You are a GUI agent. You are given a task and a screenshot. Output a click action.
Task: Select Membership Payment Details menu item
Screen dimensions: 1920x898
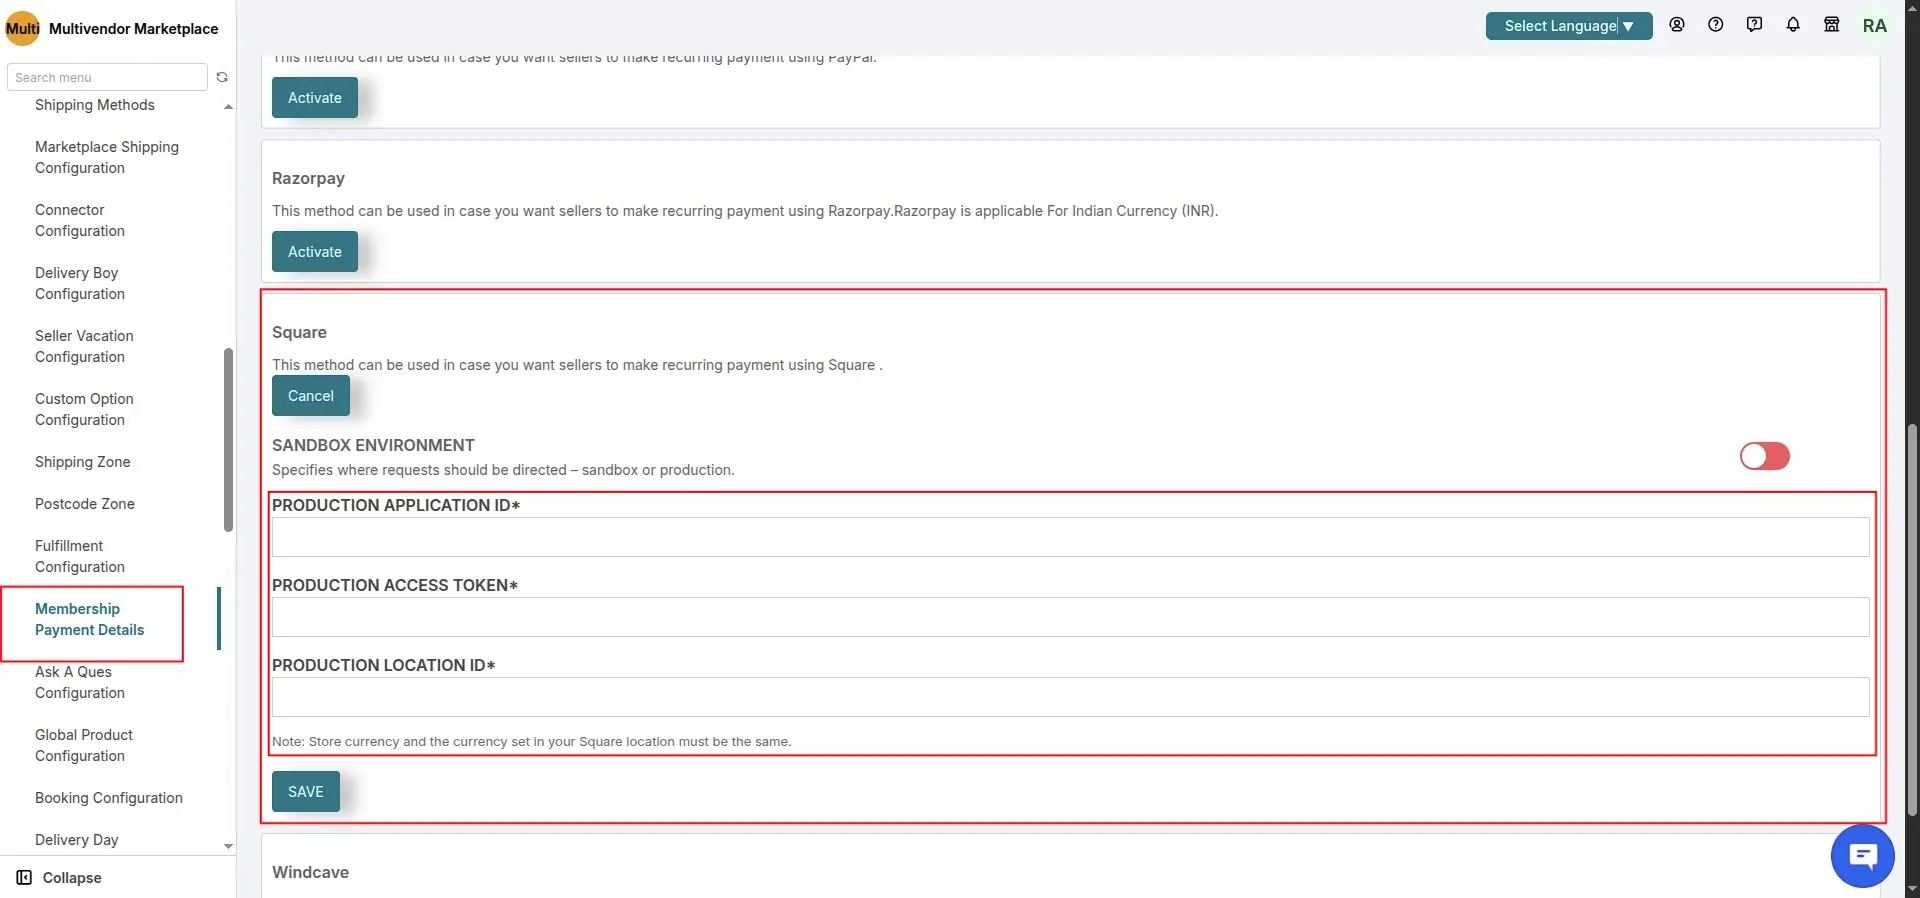click(90, 619)
